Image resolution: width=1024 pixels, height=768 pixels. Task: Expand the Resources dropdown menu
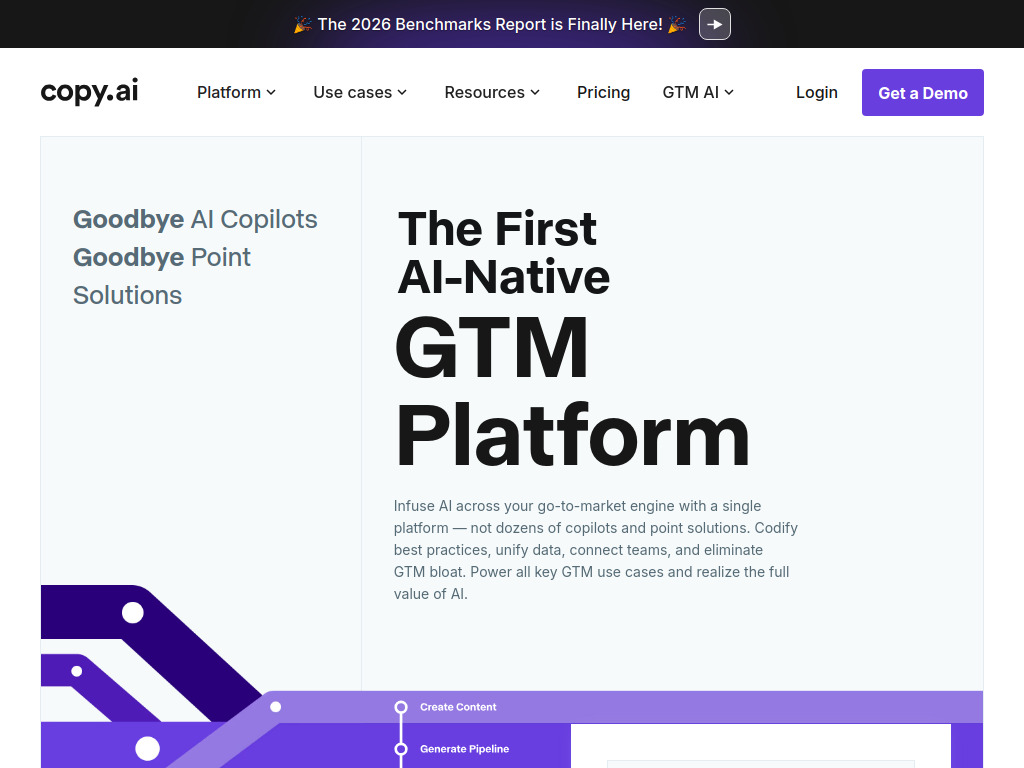pos(492,92)
